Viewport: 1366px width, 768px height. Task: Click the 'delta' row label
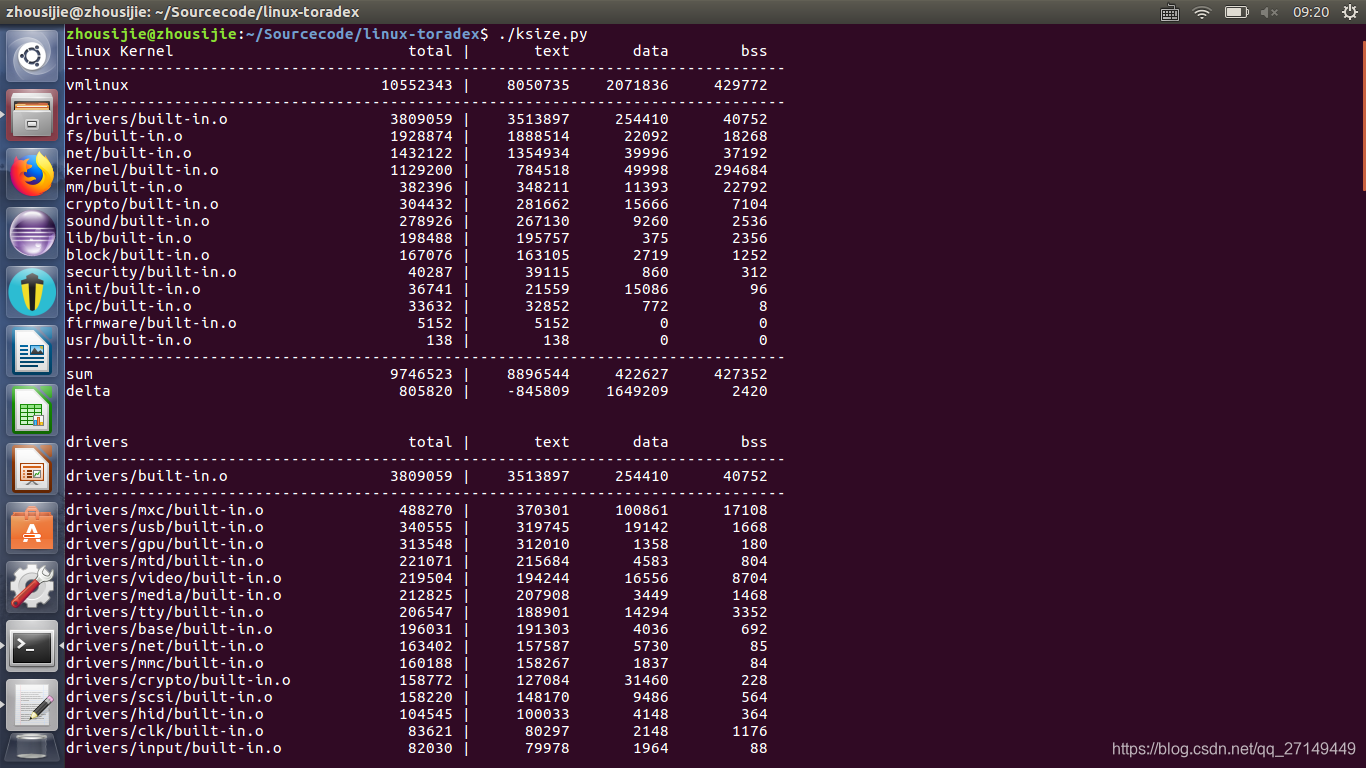[x=88, y=391]
